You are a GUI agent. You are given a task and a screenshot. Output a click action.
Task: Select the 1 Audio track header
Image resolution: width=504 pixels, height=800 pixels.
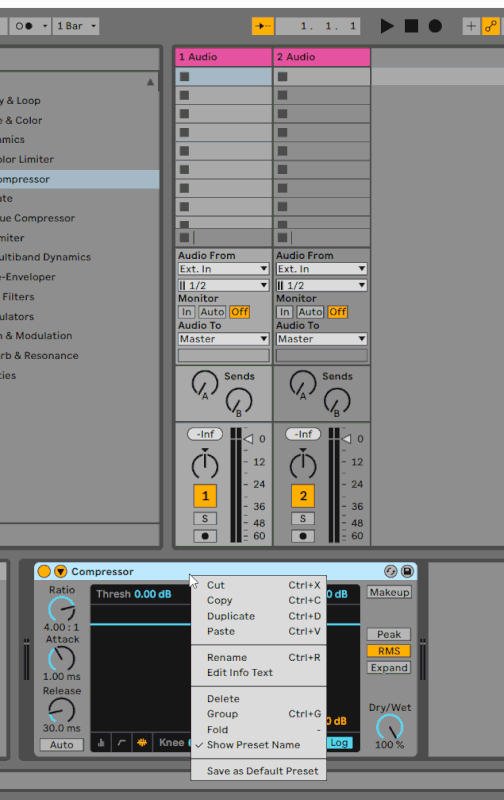coord(223,57)
